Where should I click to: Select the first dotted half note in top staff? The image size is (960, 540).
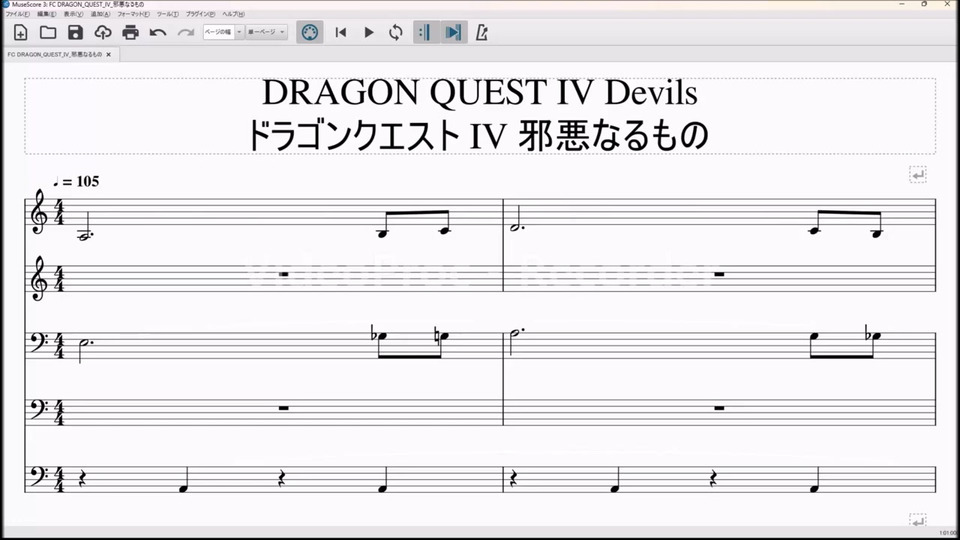tap(84, 236)
